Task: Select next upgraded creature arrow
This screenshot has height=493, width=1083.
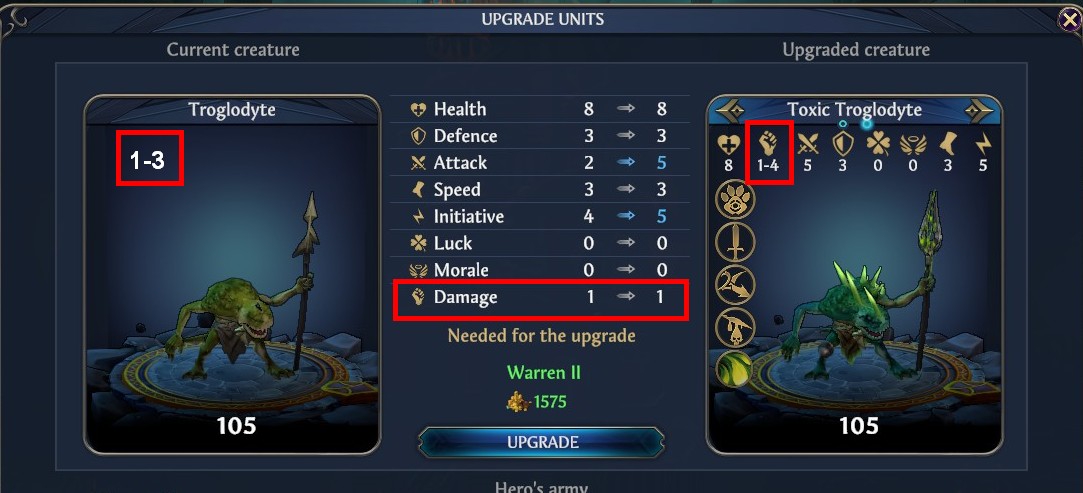Action: click(978, 110)
